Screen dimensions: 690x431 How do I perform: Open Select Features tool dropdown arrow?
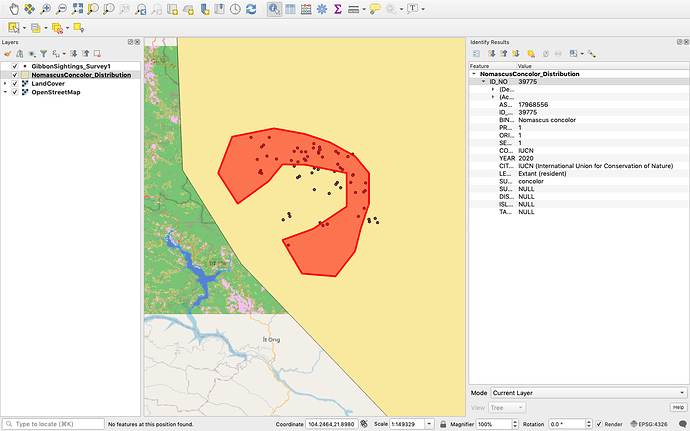(x=24, y=28)
